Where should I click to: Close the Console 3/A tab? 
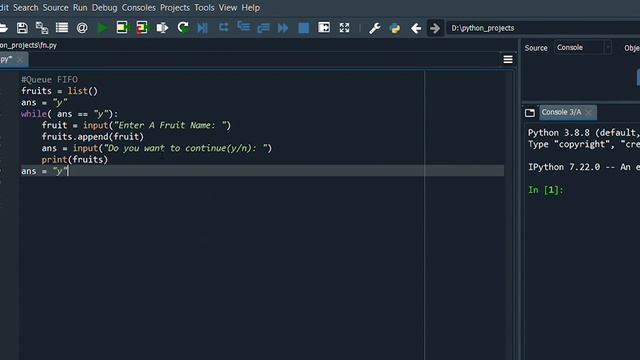coord(589,112)
